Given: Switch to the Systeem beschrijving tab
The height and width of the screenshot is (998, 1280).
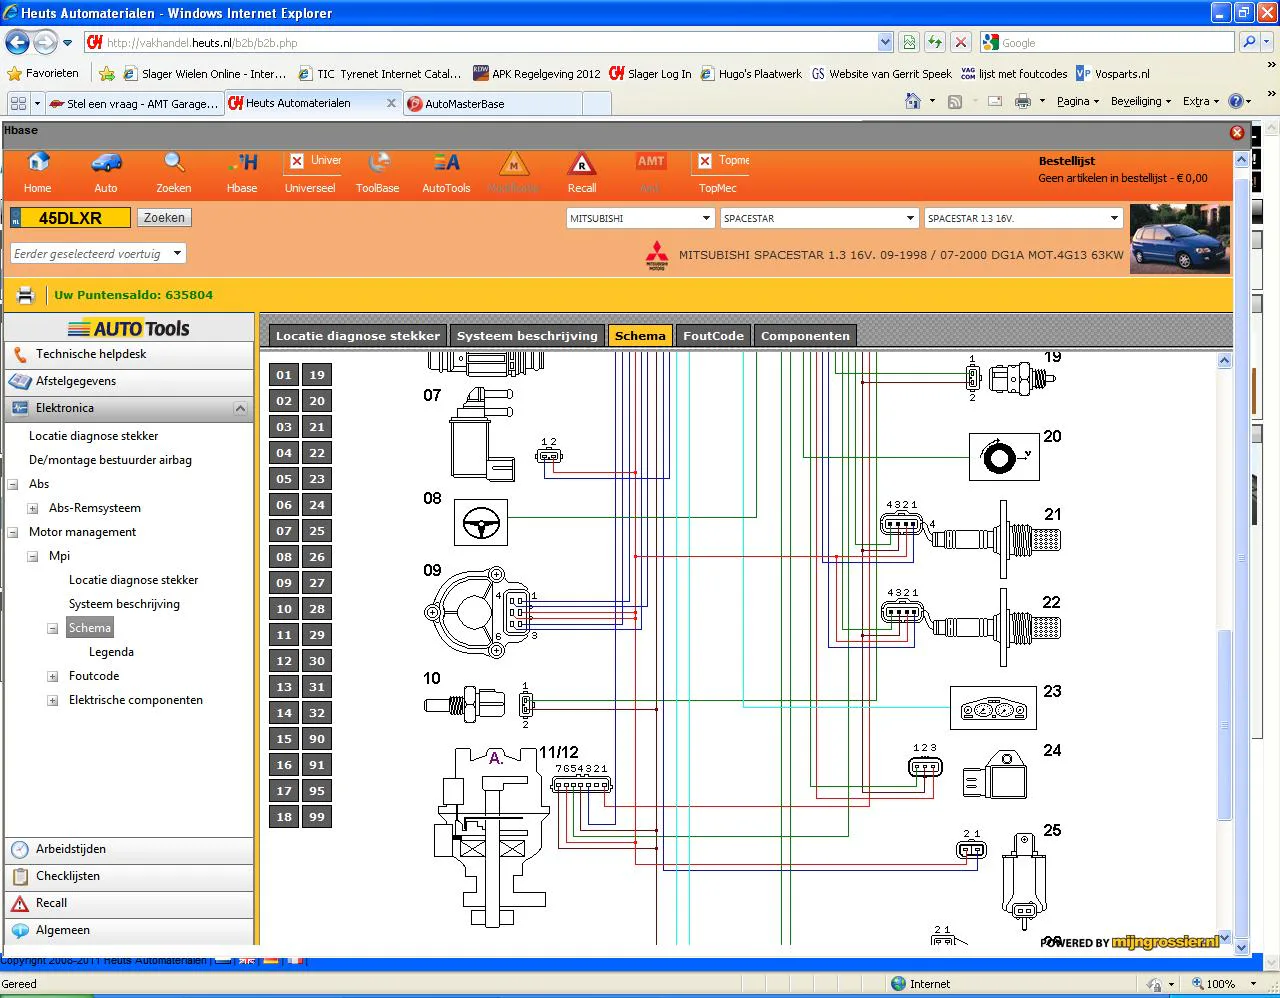Looking at the screenshot, I should (527, 336).
